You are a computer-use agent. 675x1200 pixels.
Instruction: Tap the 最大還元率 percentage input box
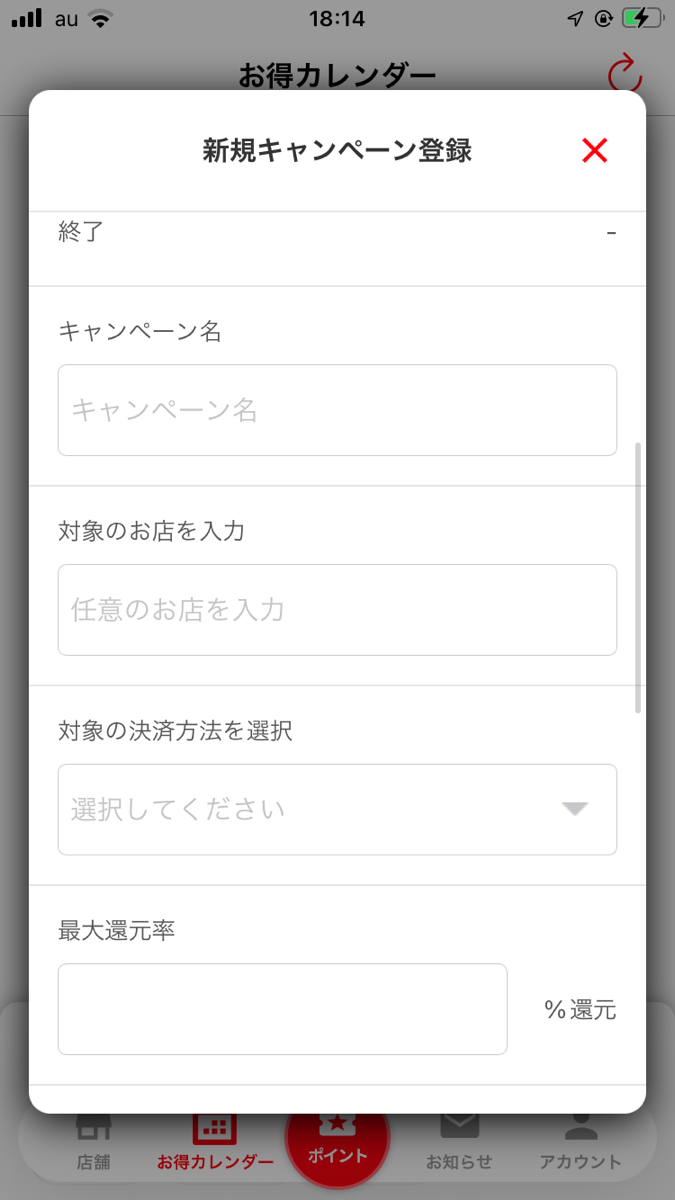282,1009
